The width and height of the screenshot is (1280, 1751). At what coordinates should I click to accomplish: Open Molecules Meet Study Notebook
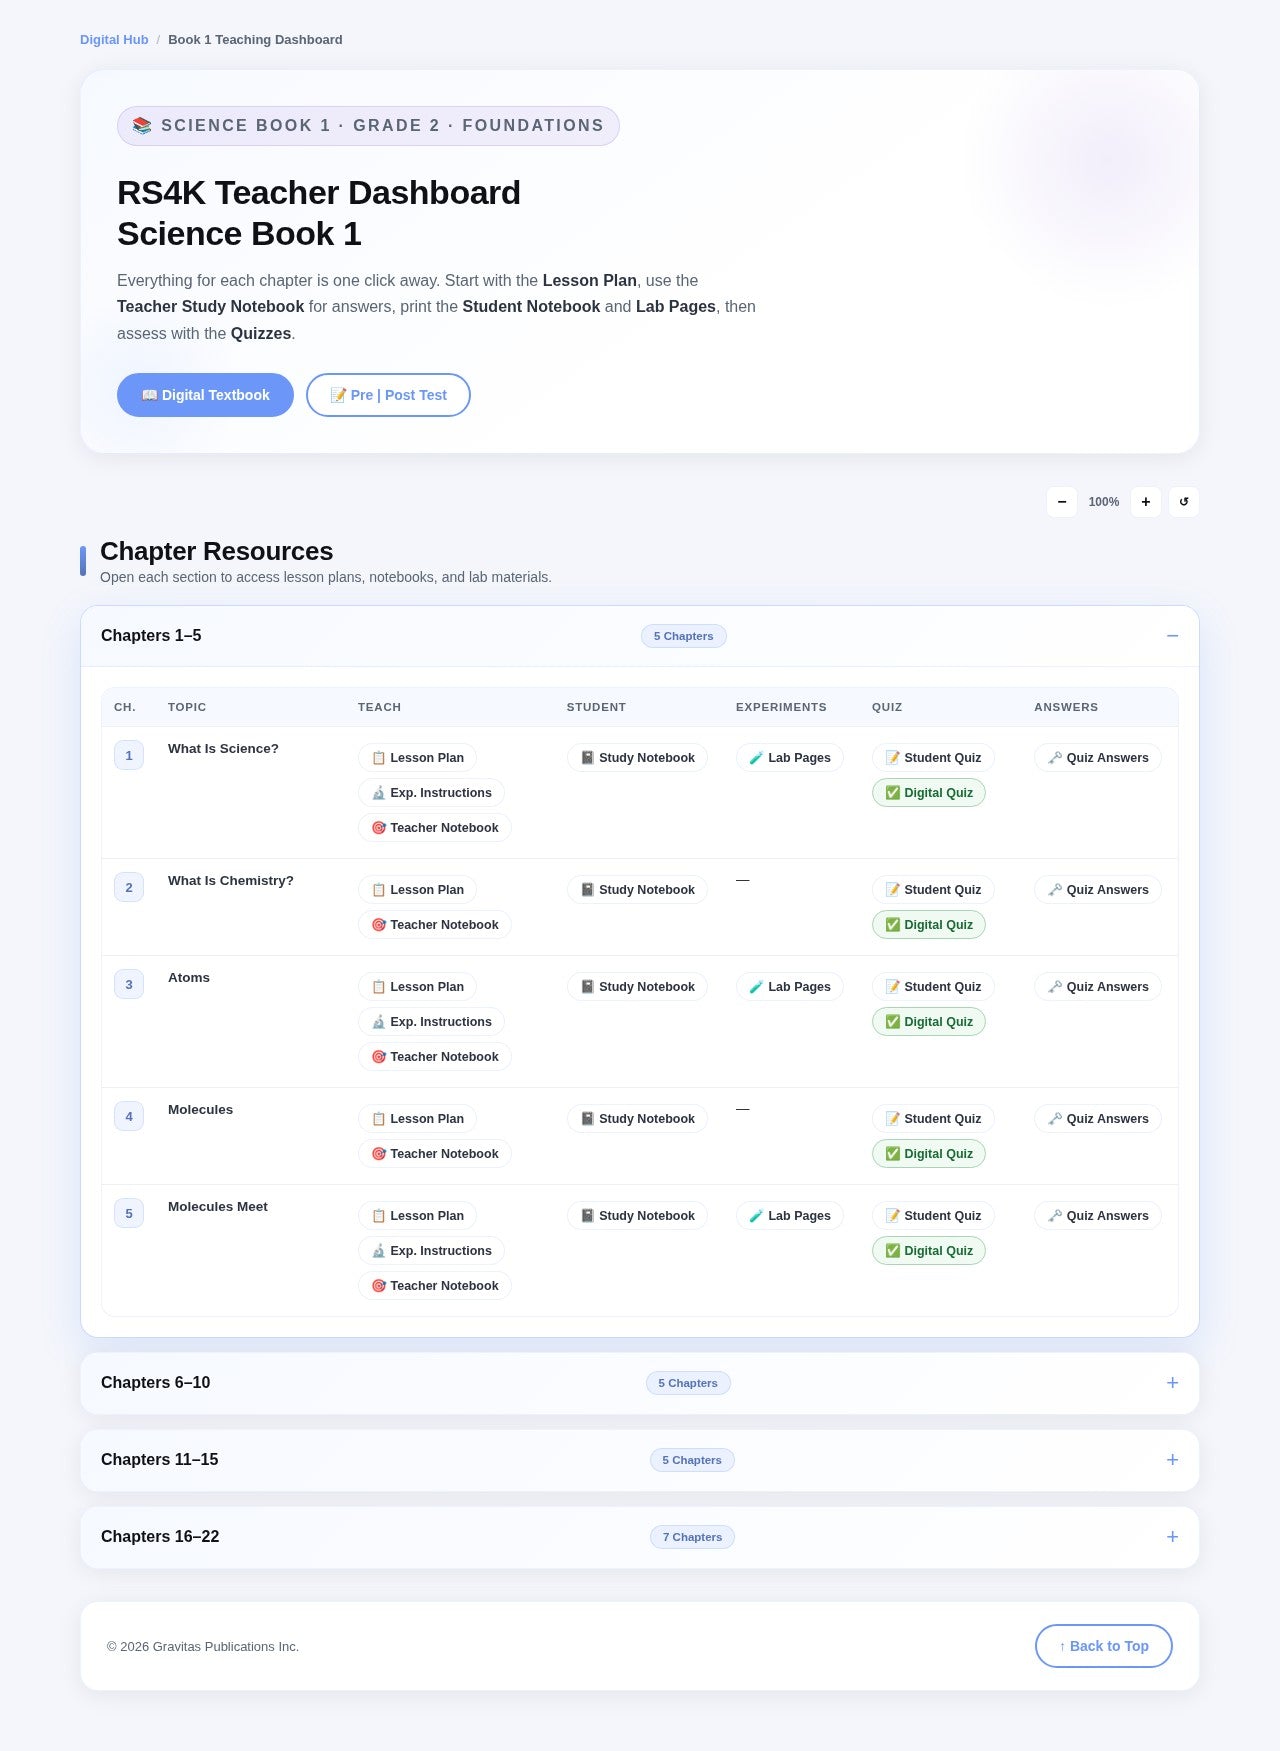[x=637, y=1216]
